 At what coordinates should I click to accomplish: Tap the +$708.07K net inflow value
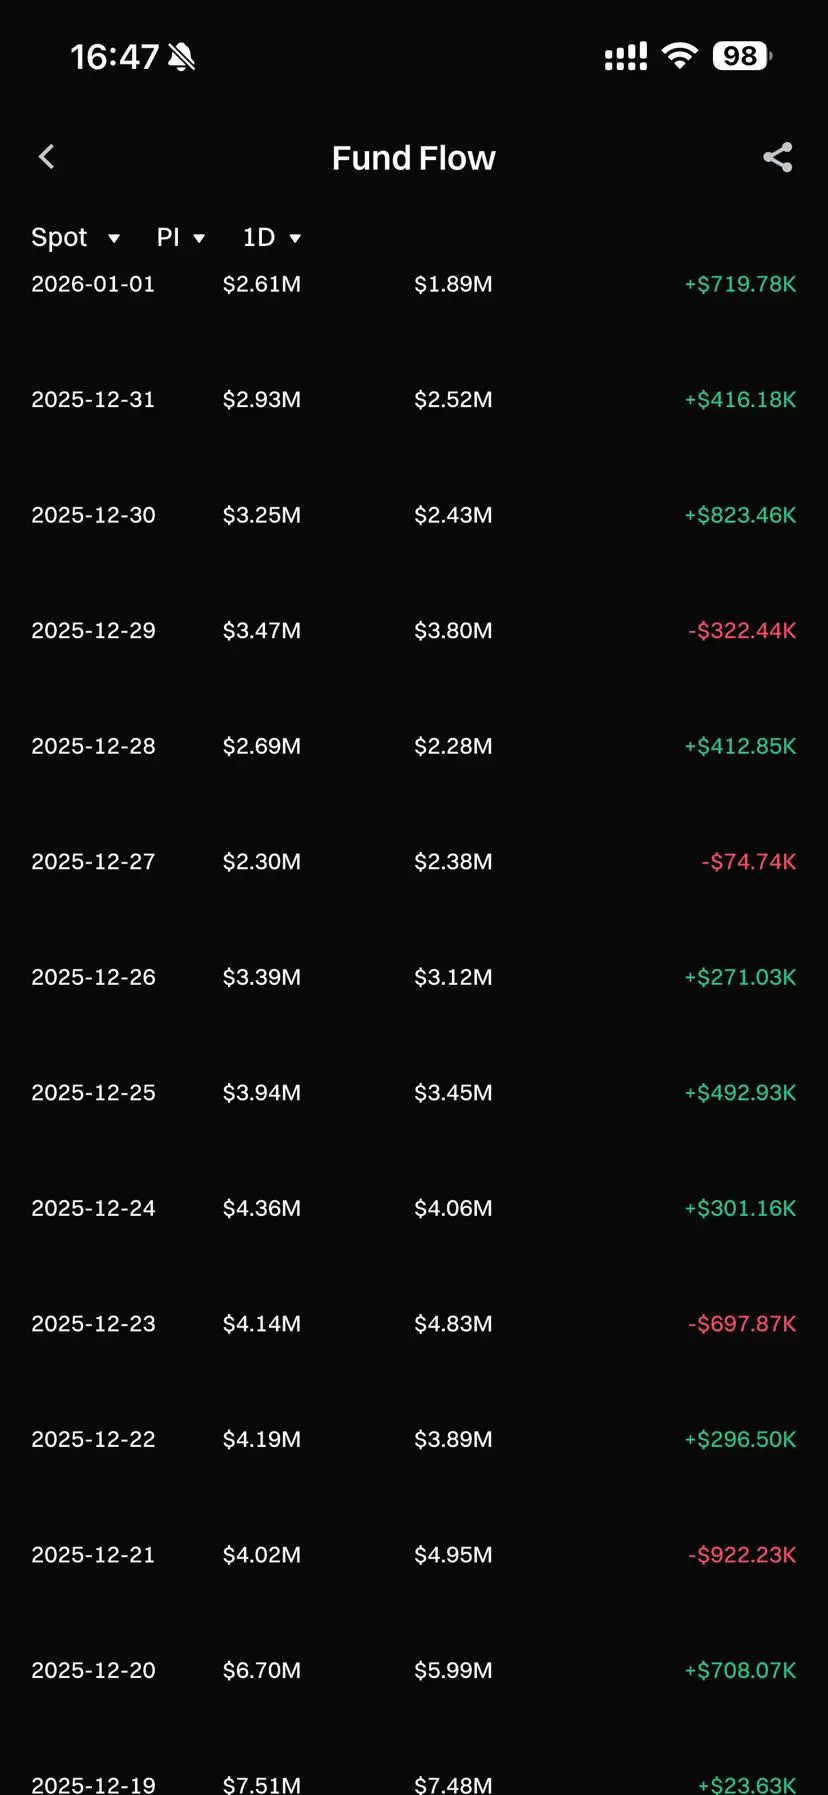(740, 1670)
